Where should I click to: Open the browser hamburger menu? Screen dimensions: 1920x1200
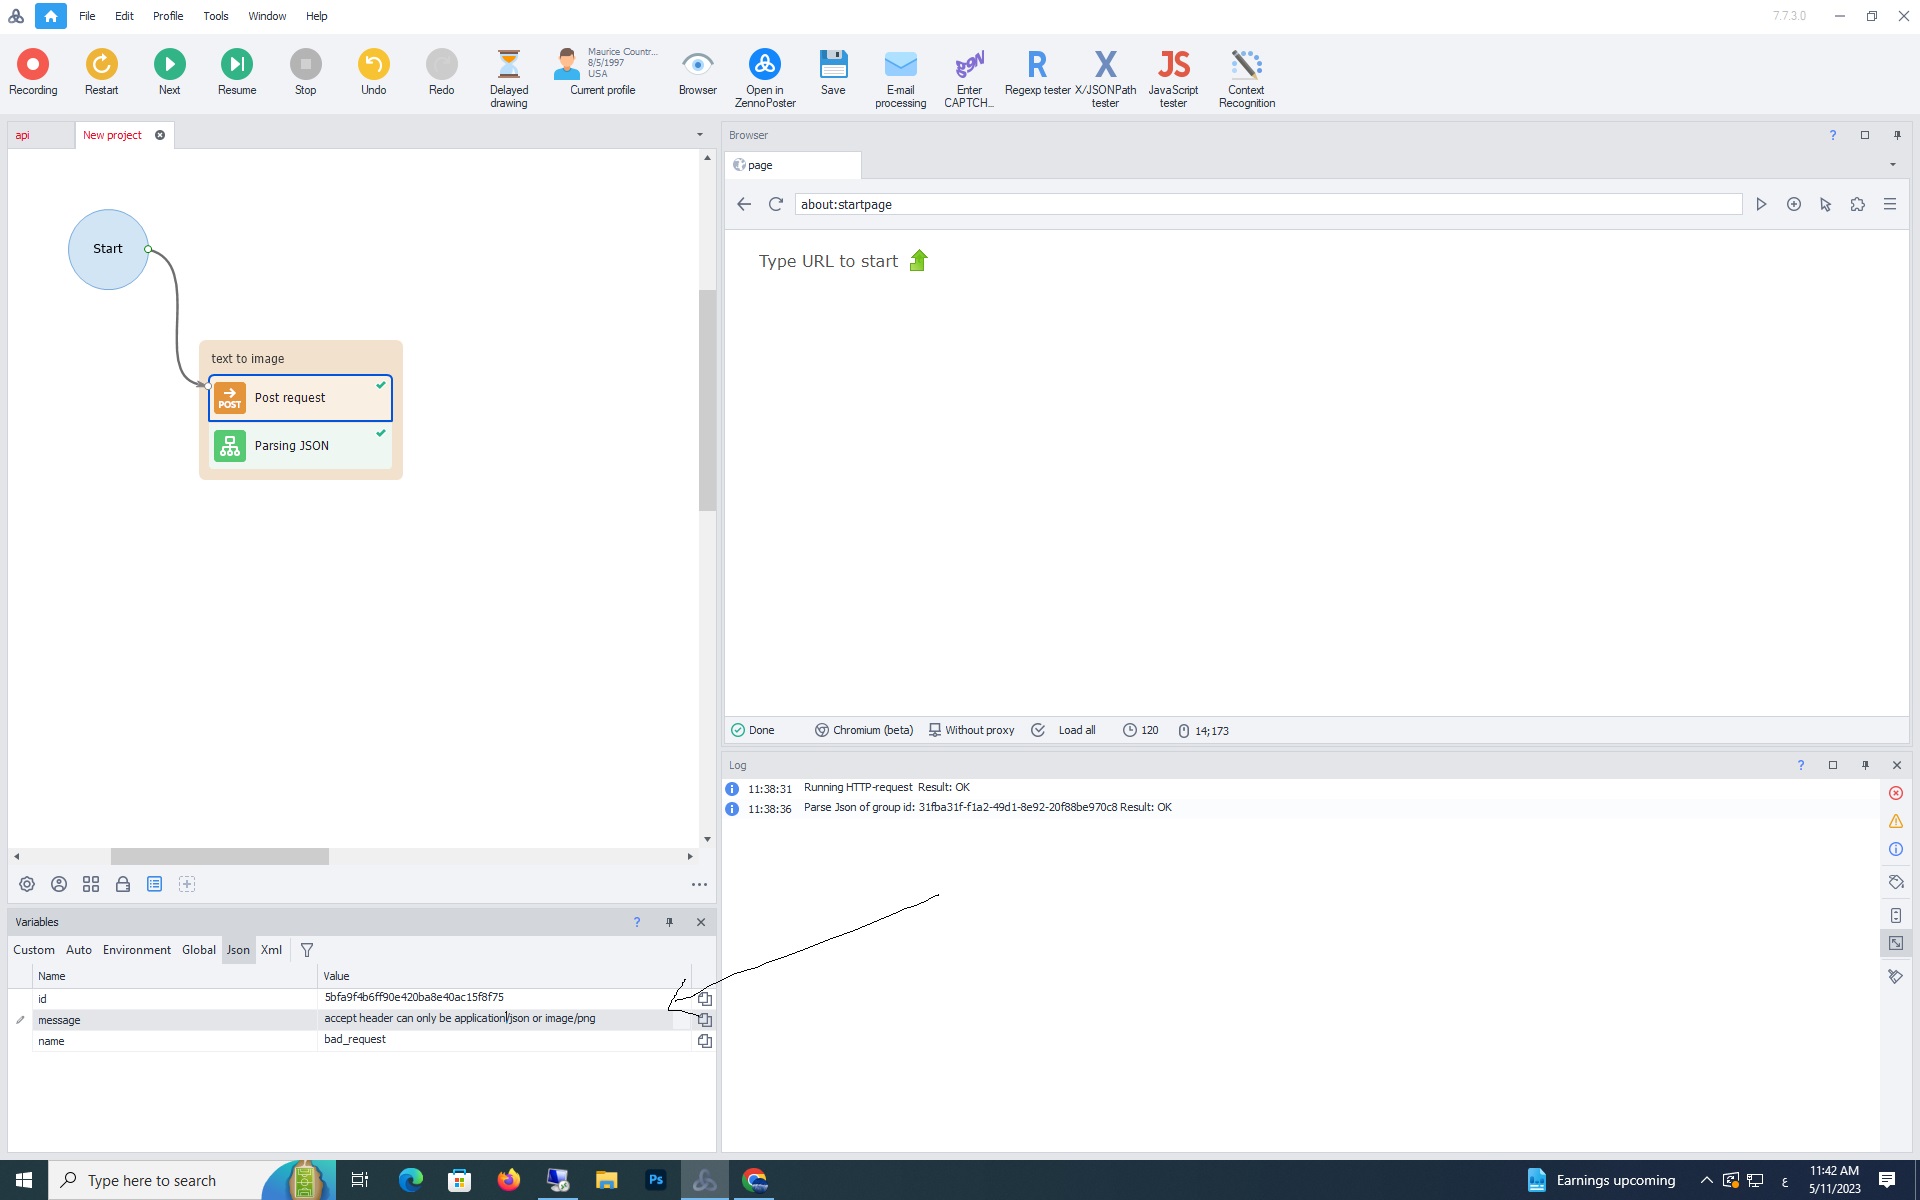(x=1890, y=204)
